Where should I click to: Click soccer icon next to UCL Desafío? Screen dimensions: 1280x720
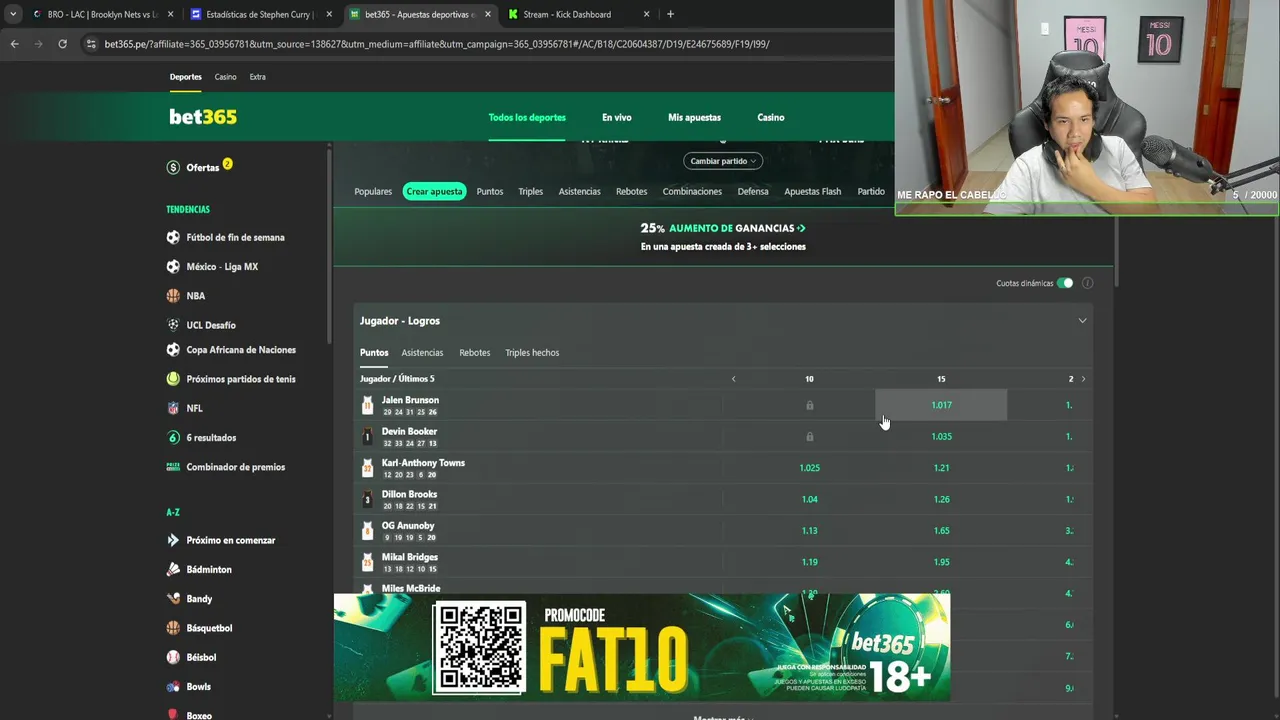(173, 325)
